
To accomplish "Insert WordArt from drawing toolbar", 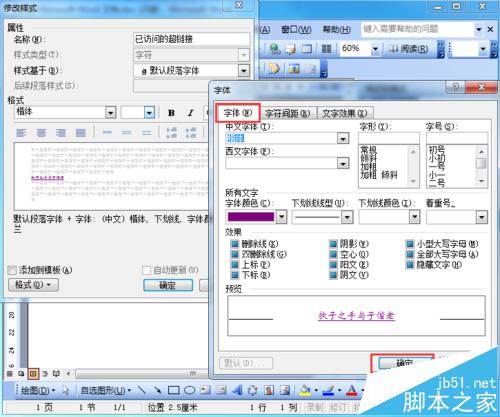I will (x=237, y=390).
